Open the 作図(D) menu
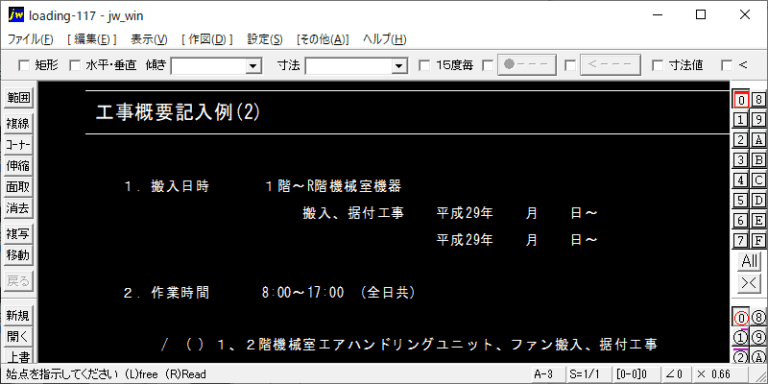 click(207, 40)
